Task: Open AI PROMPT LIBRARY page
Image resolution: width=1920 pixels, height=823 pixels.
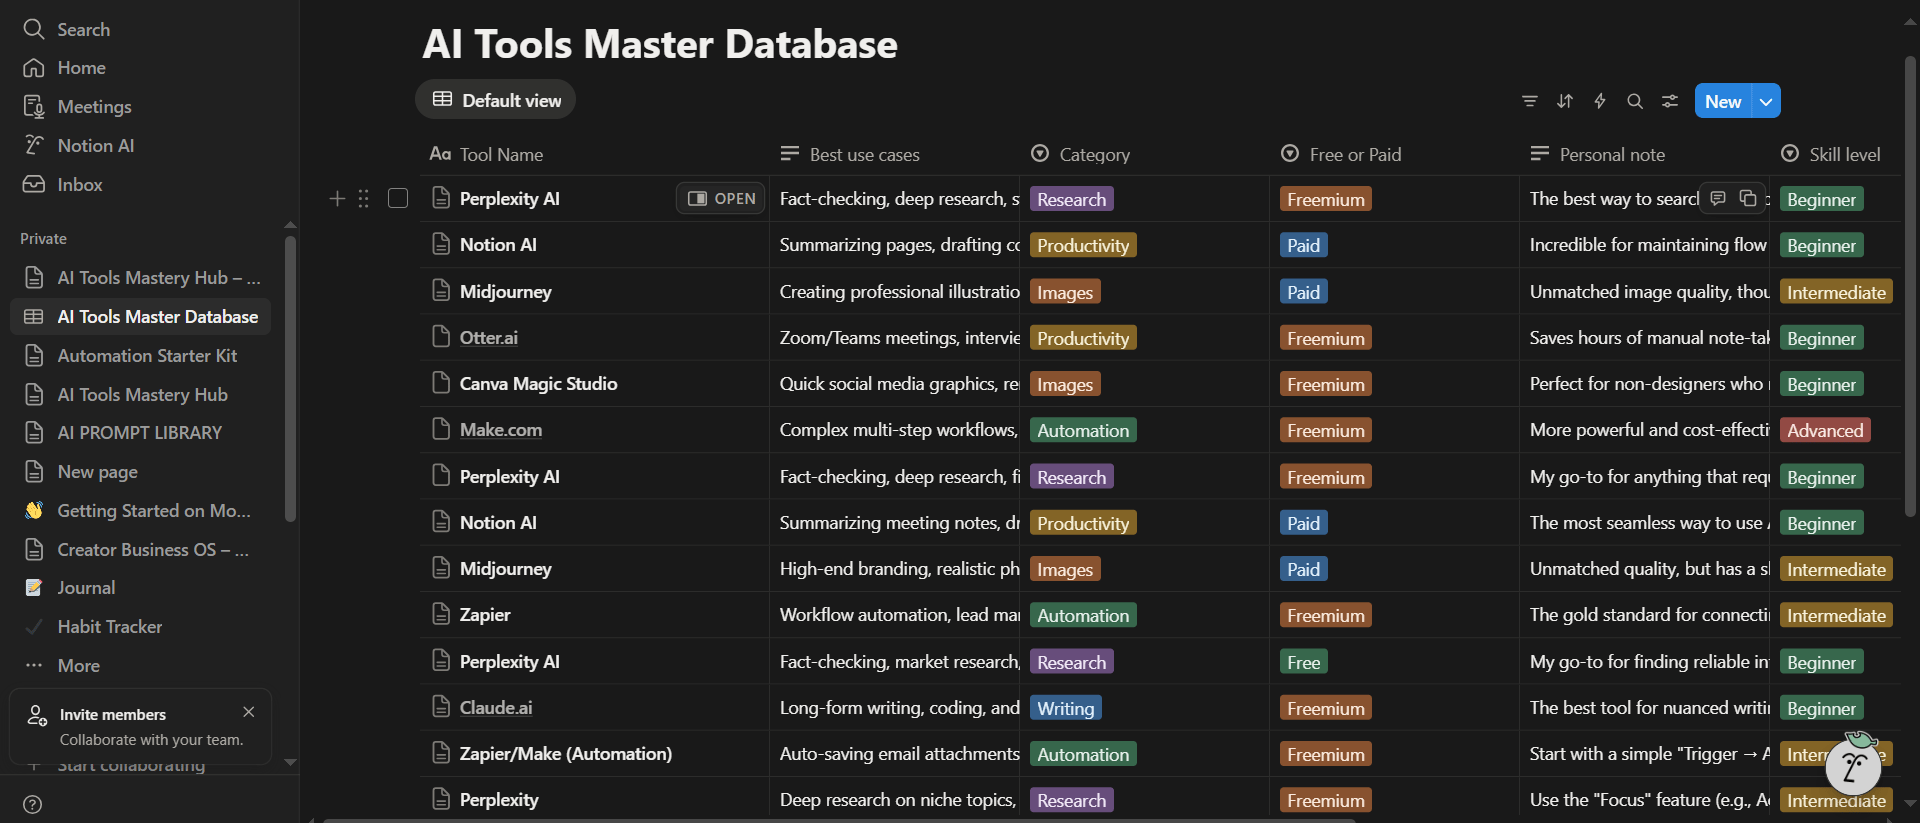Action: pyautogui.click(x=140, y=433)
